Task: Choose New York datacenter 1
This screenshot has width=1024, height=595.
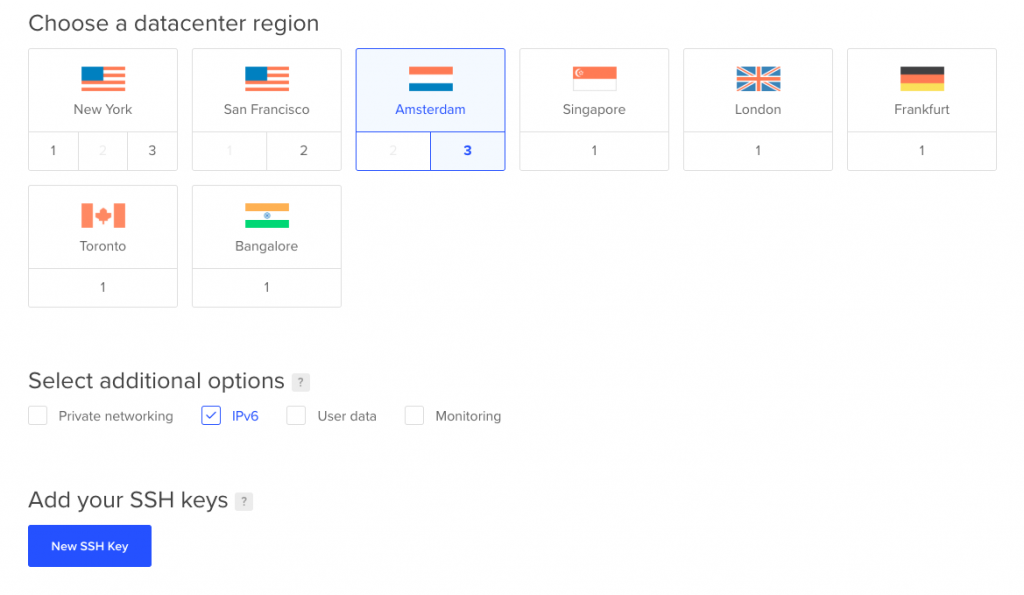Action: click(x=54, y=151)
